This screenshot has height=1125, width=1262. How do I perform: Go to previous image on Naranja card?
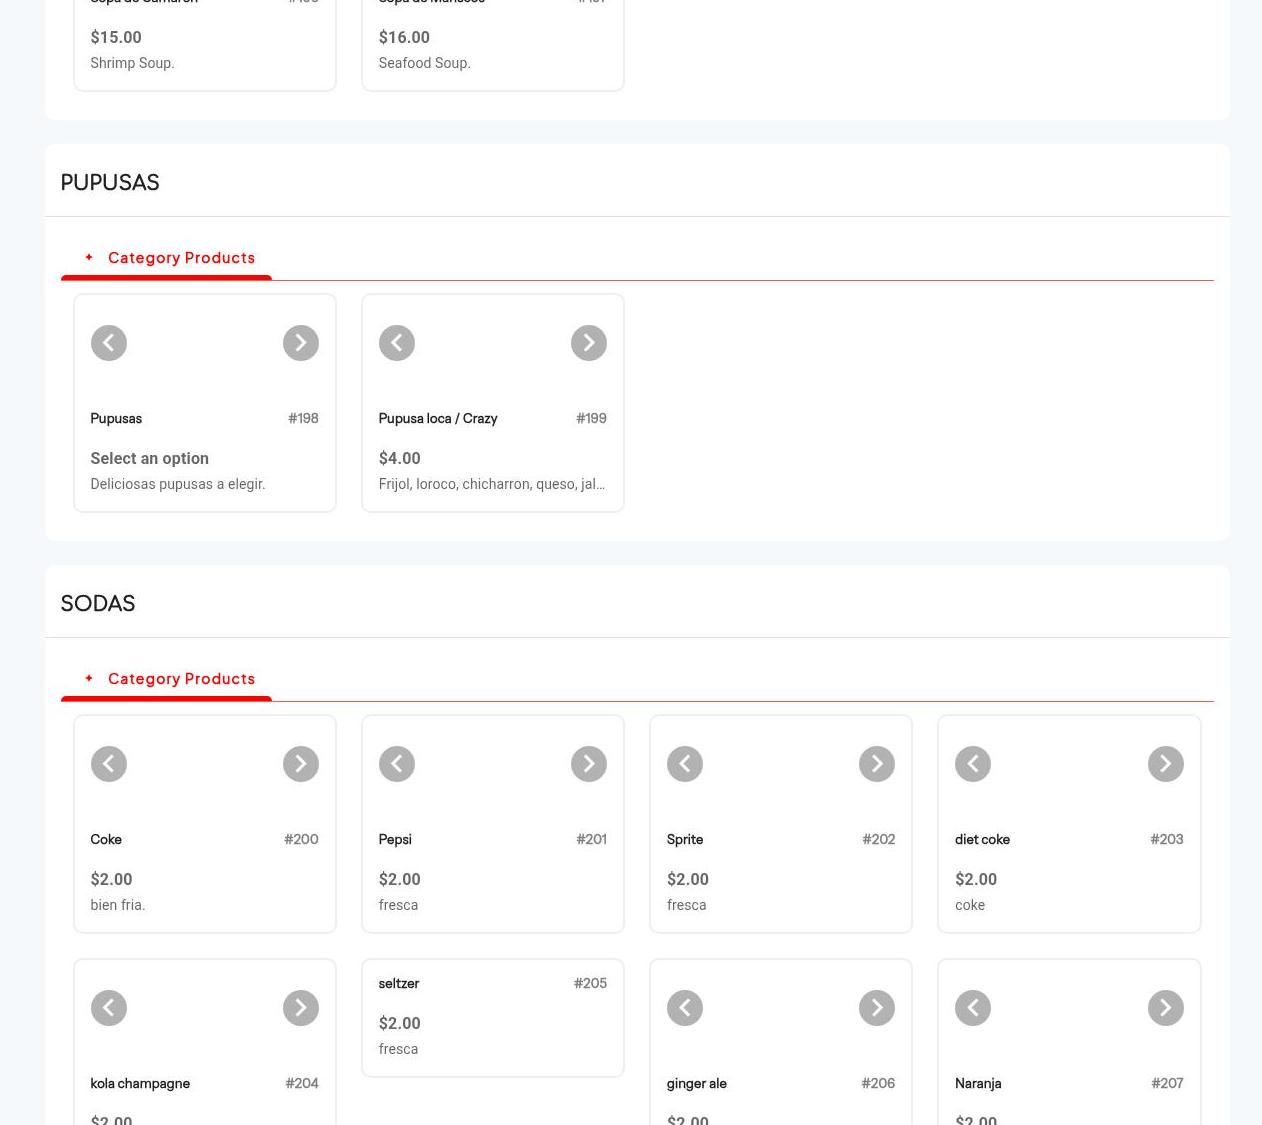coord(972,1008)
